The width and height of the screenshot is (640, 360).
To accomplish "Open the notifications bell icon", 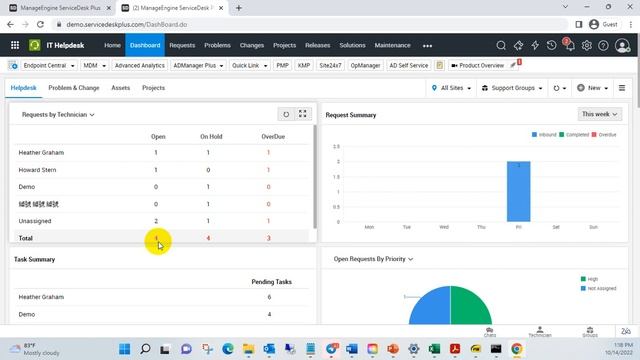I will pyautogui.click(x=570, y=45).
